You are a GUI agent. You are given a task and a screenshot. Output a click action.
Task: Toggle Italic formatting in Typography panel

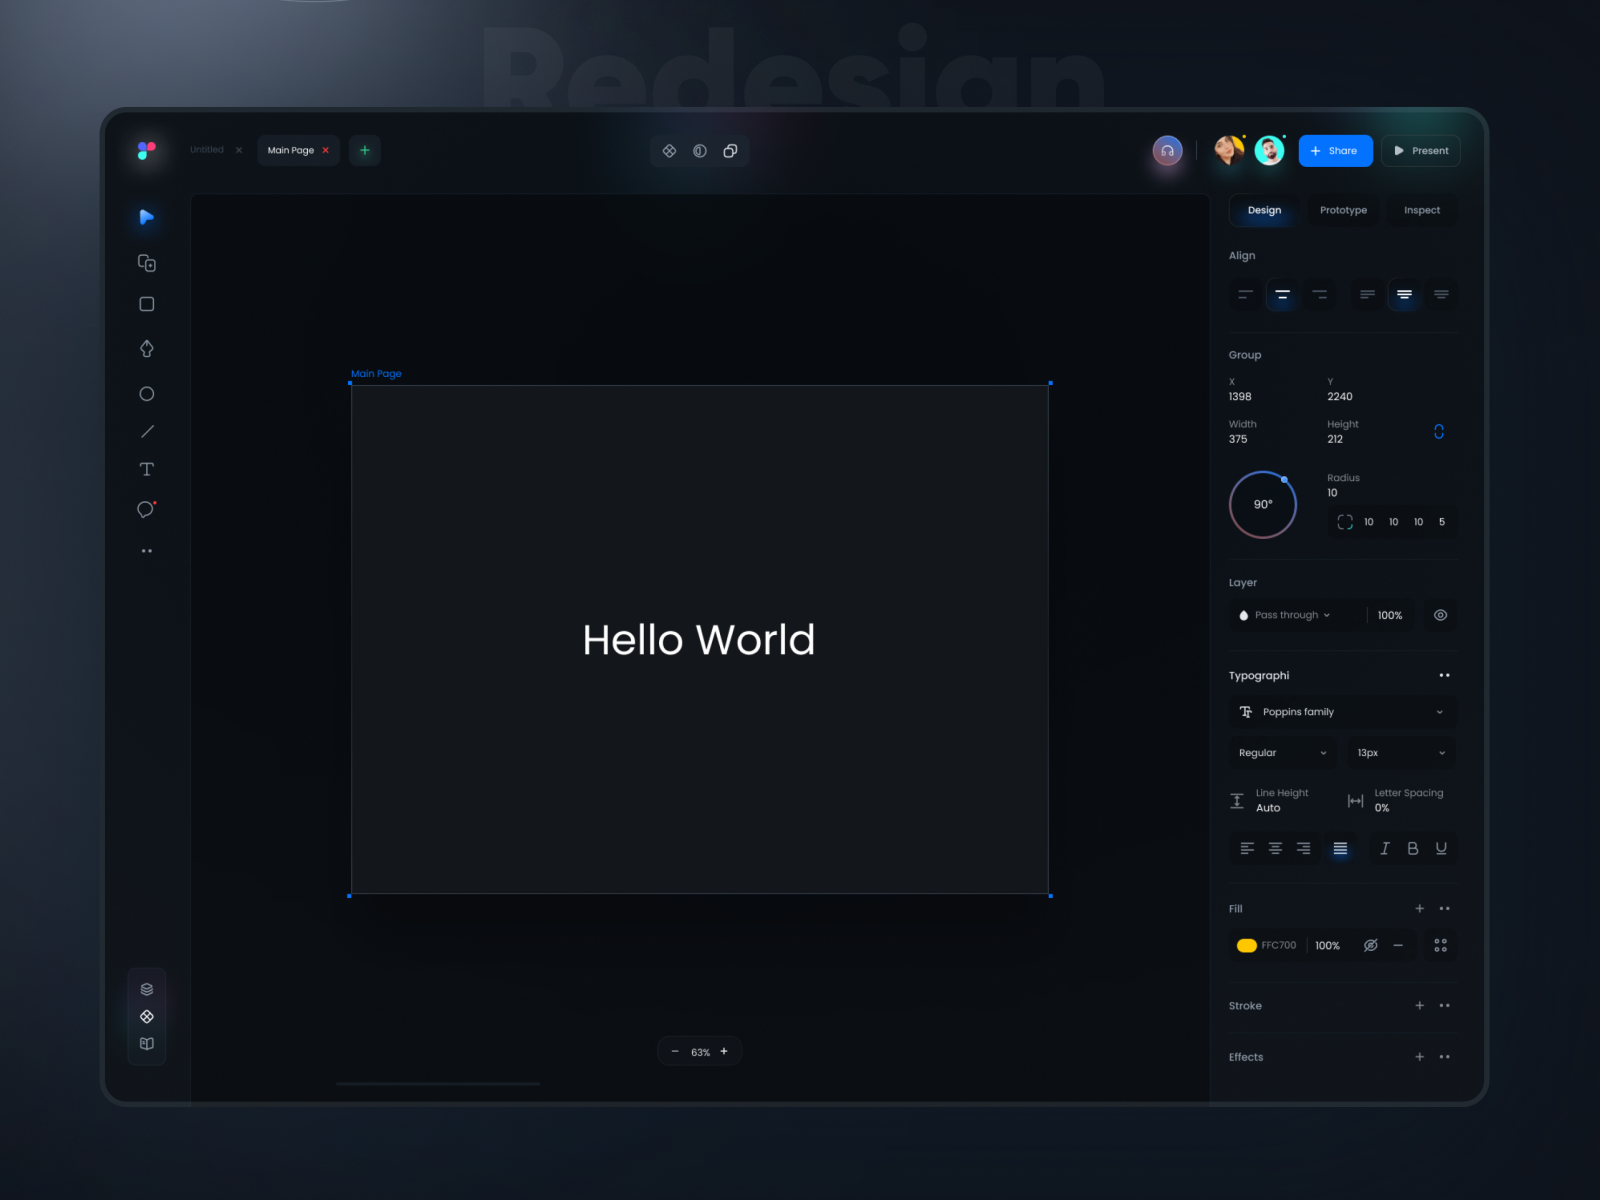coord(1384,848)
